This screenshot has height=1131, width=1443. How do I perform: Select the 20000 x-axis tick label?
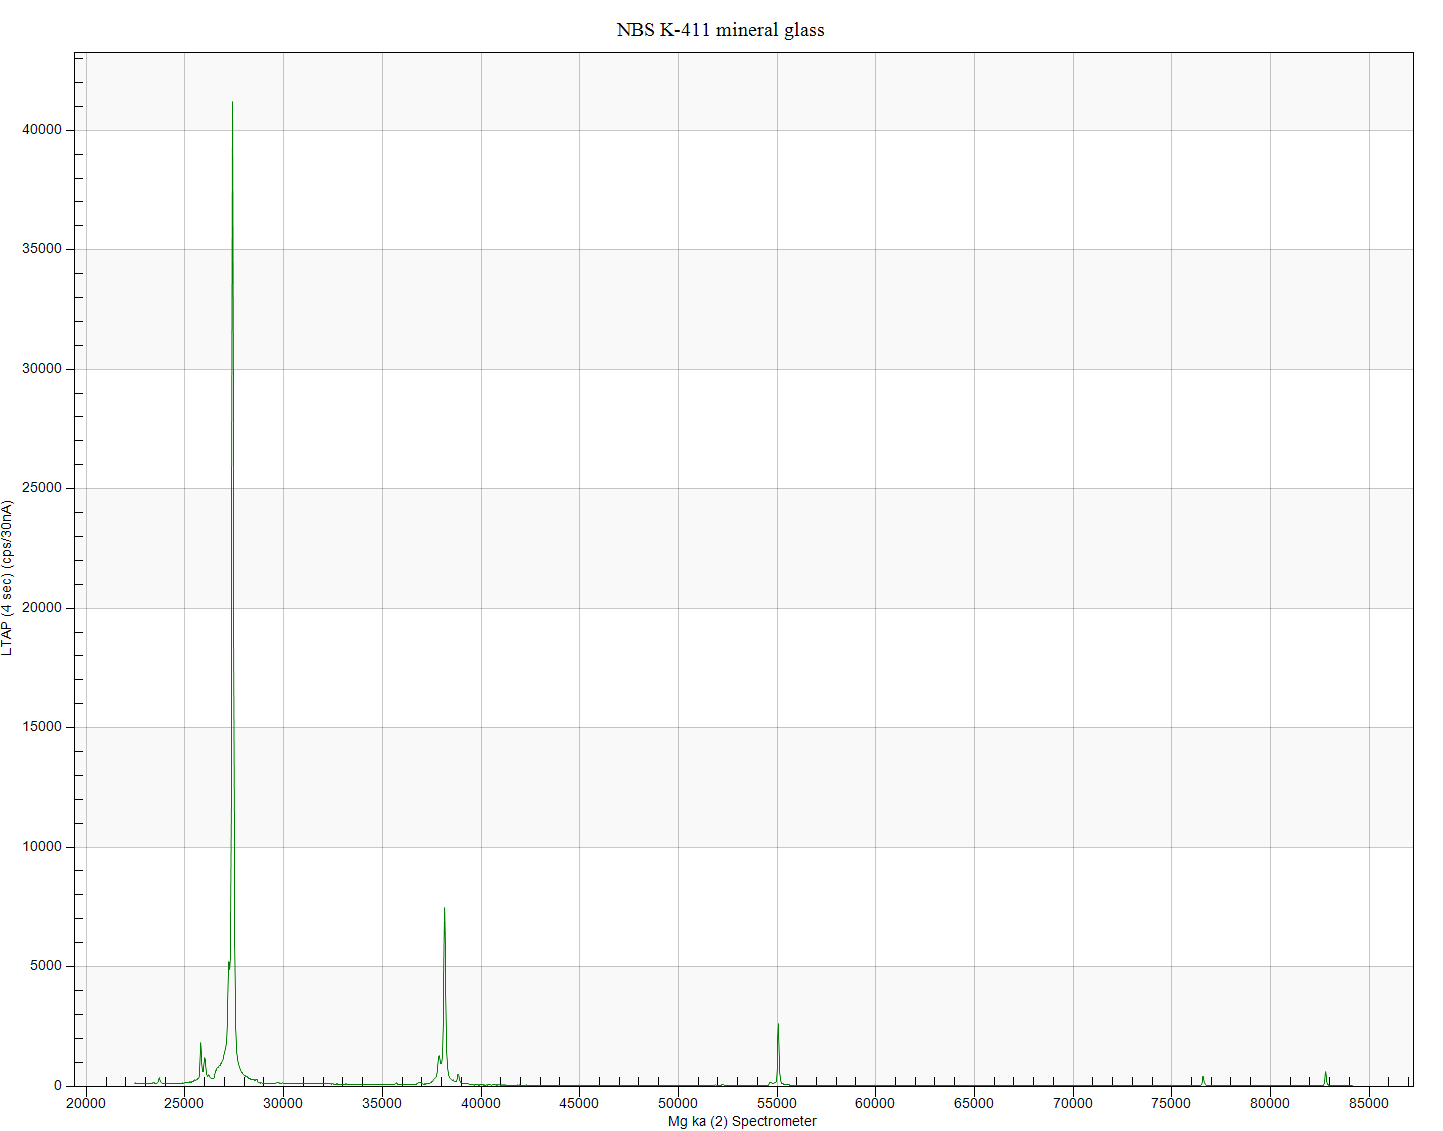pyautogui.click(x=85, y=1103)
